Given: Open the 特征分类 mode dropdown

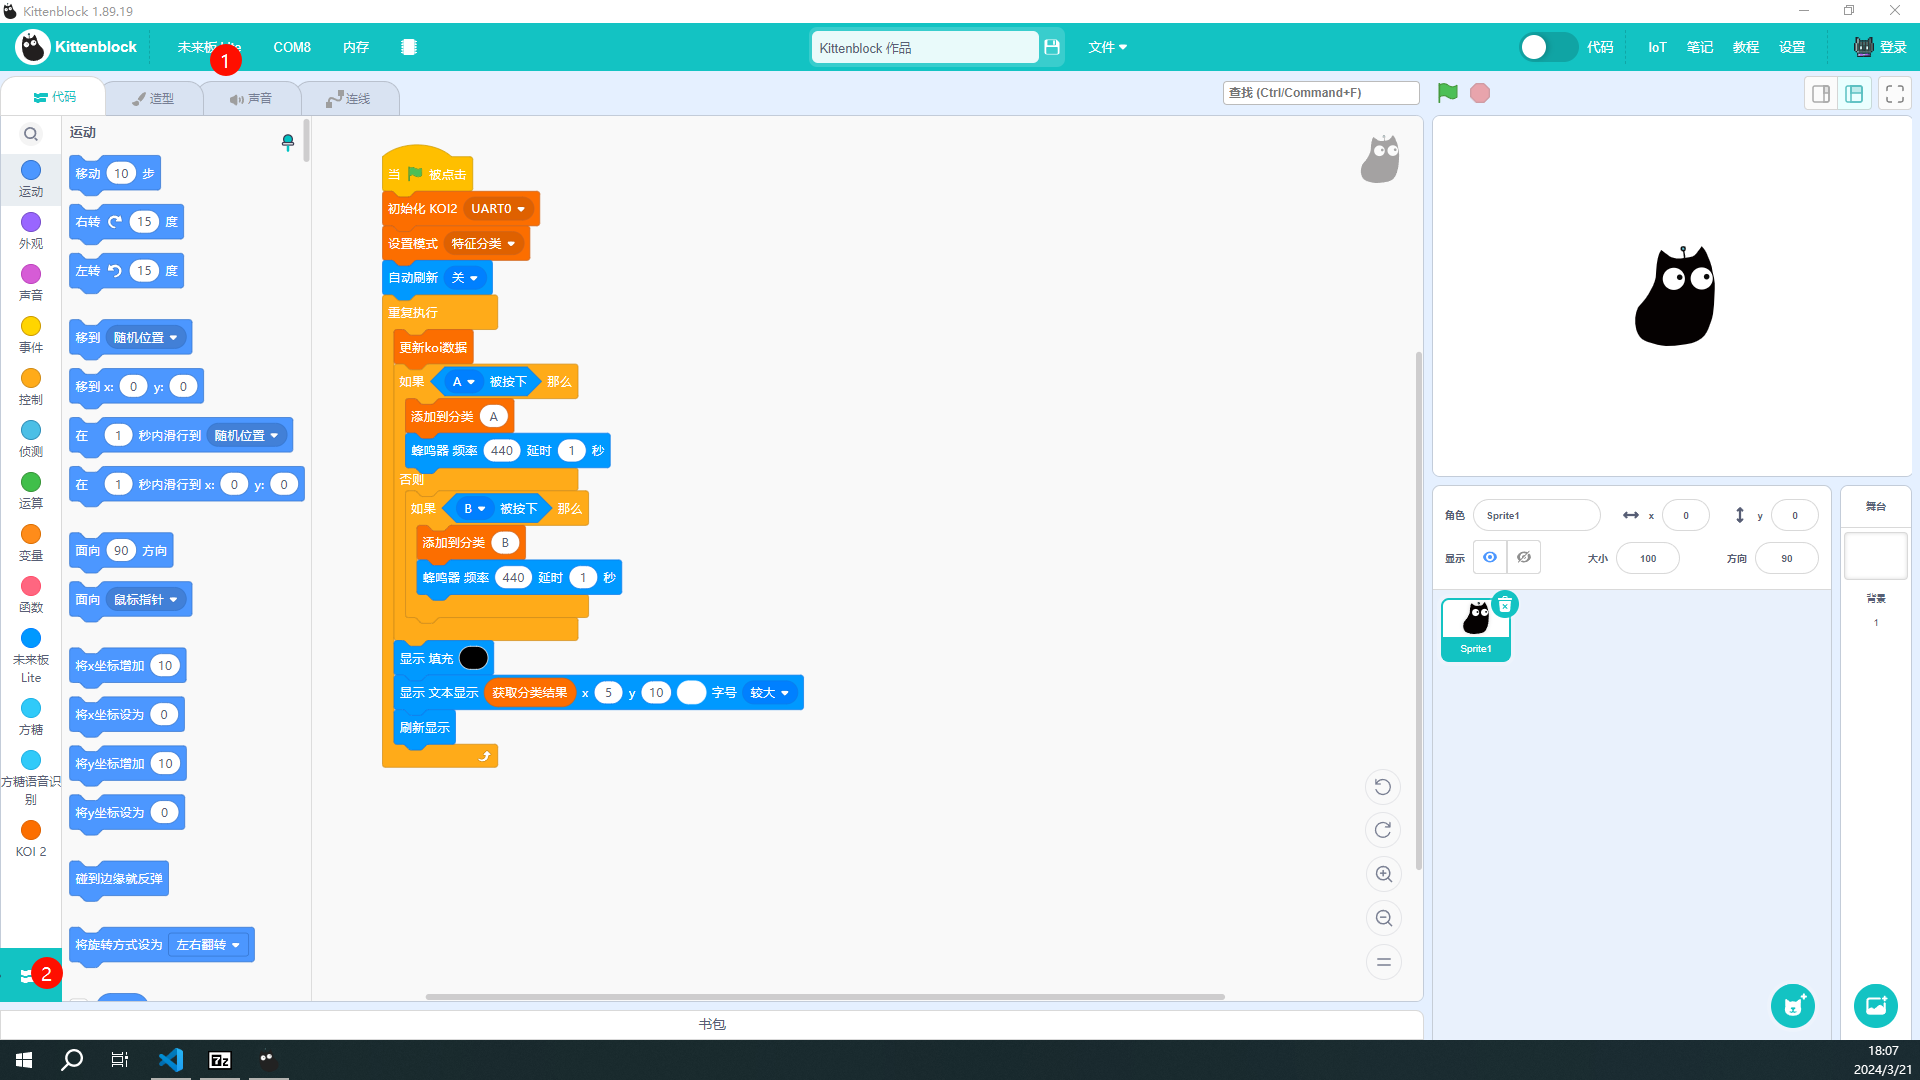Looking at the screenshot, I should pyautogui.click(x=483, y=244).
